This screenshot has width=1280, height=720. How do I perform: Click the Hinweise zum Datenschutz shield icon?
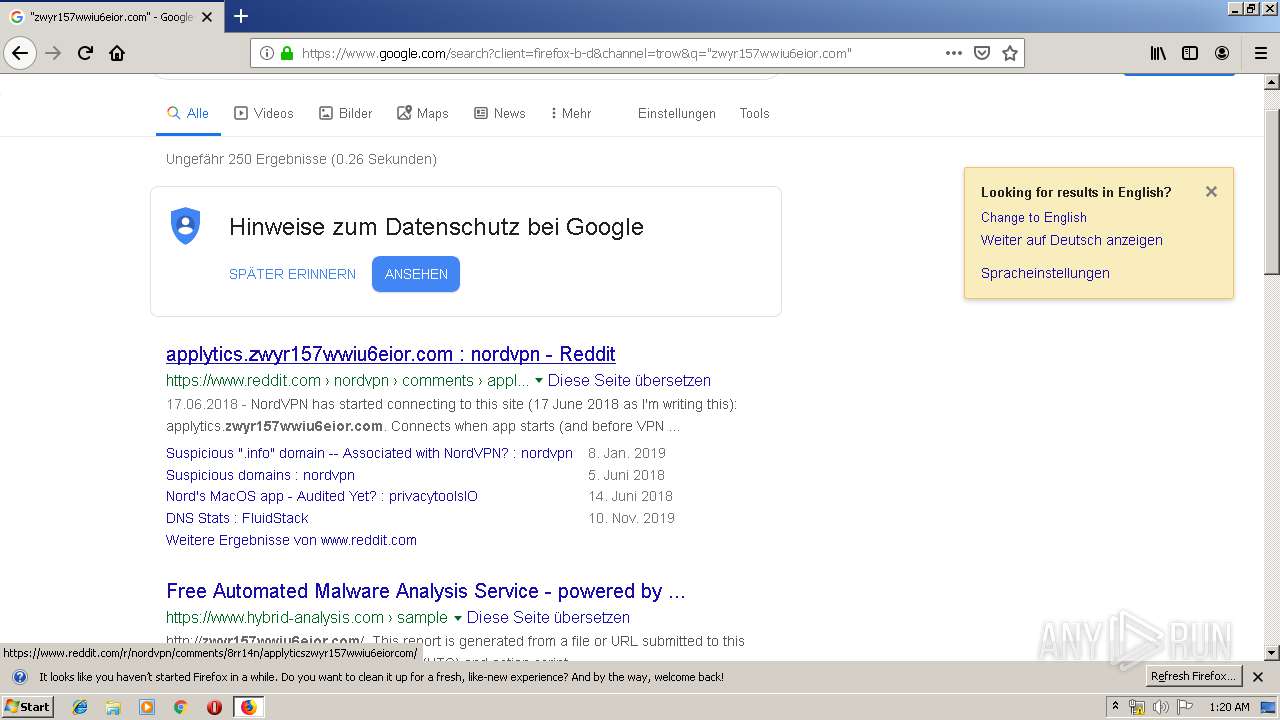pos(186,226)
